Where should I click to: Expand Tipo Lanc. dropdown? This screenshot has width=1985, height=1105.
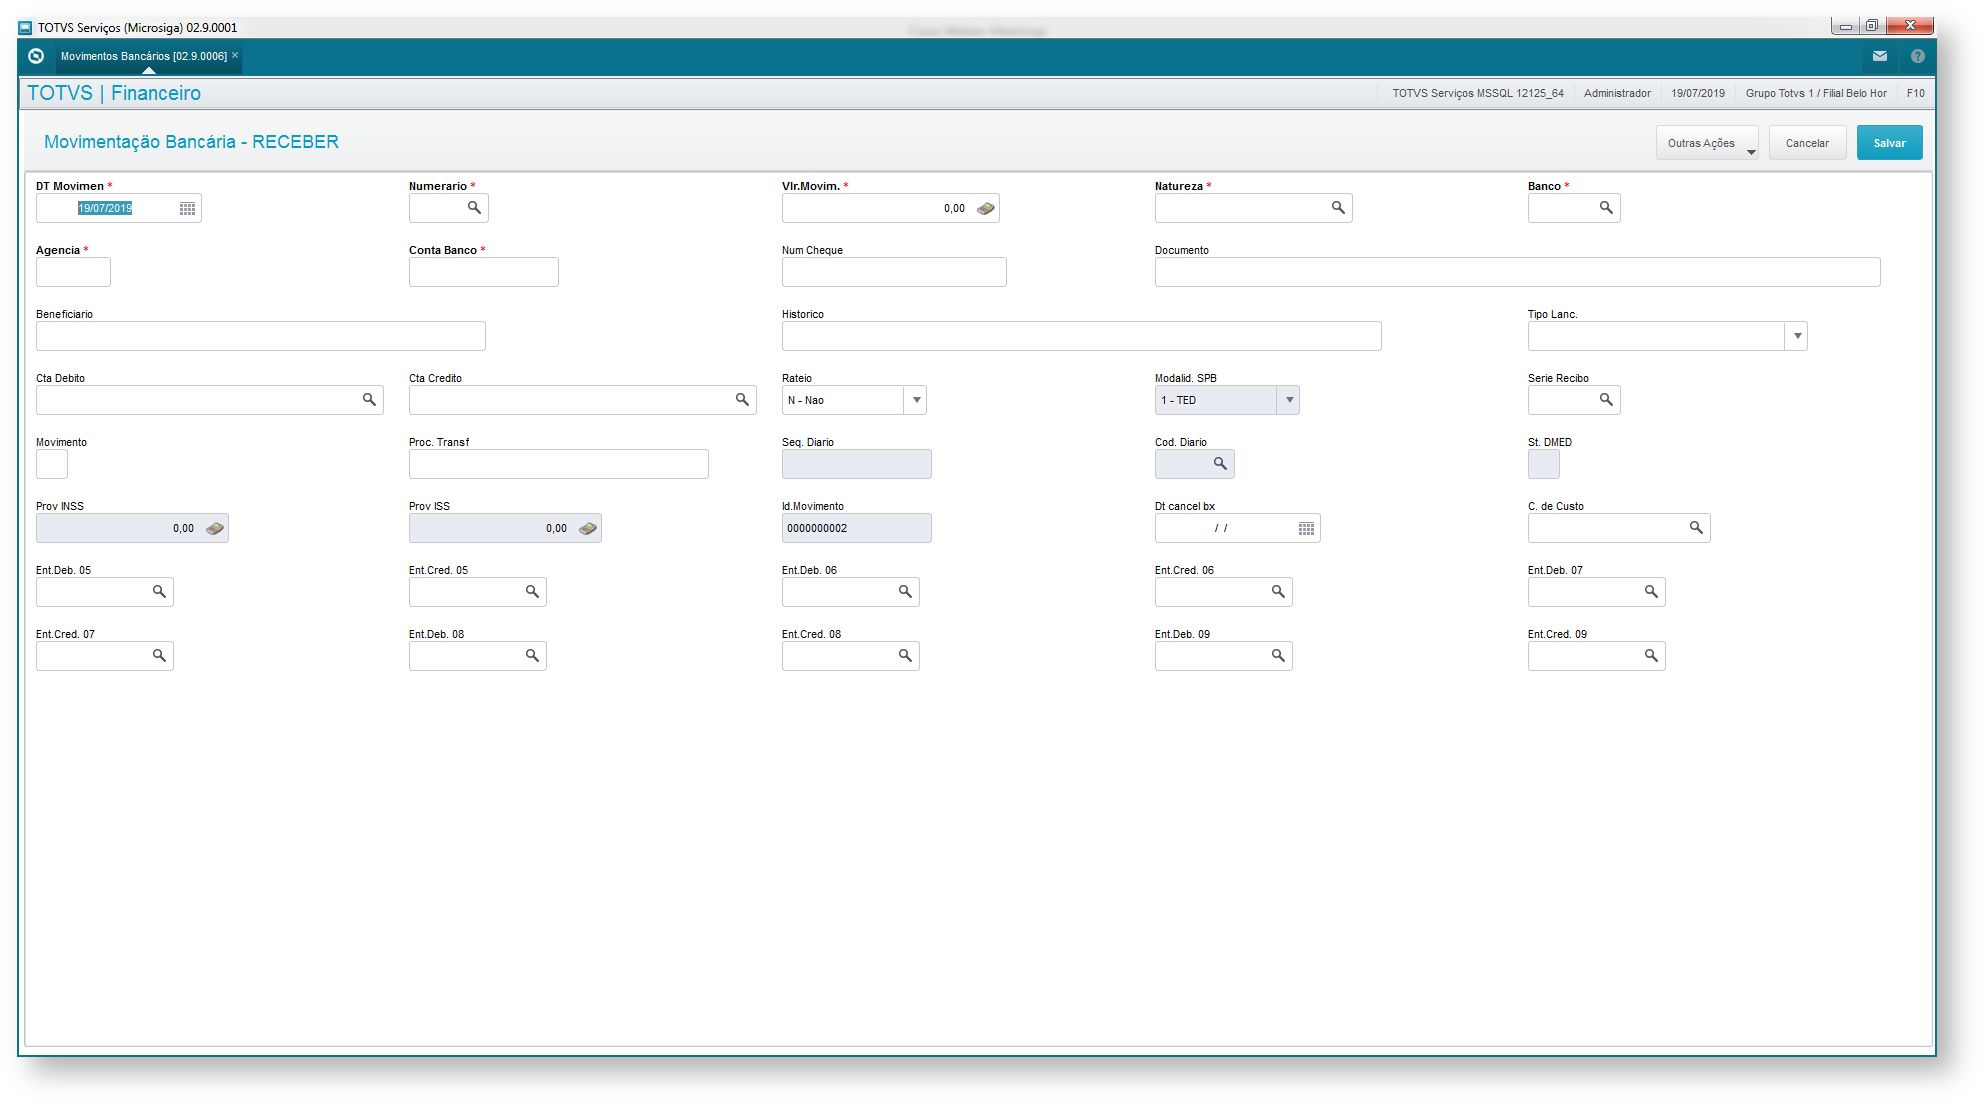pos(1797,336)
